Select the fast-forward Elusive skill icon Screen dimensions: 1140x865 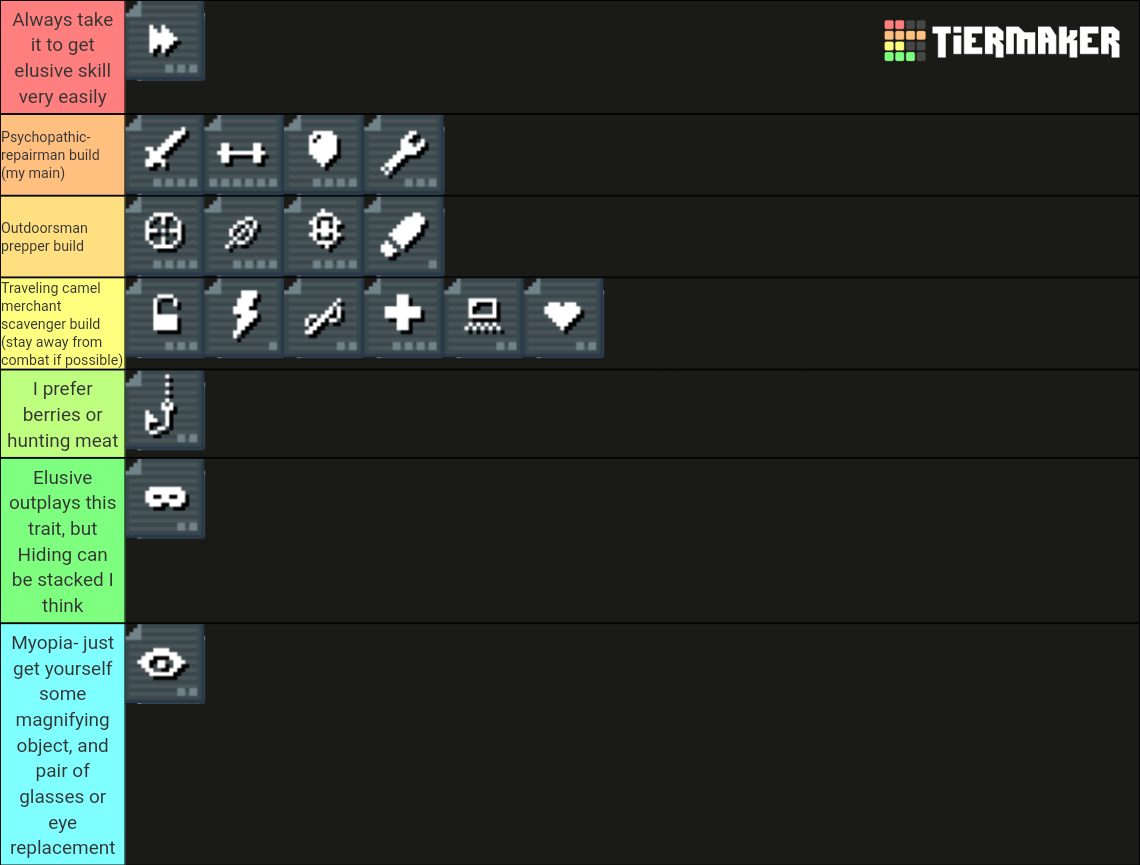click(164, 40)
